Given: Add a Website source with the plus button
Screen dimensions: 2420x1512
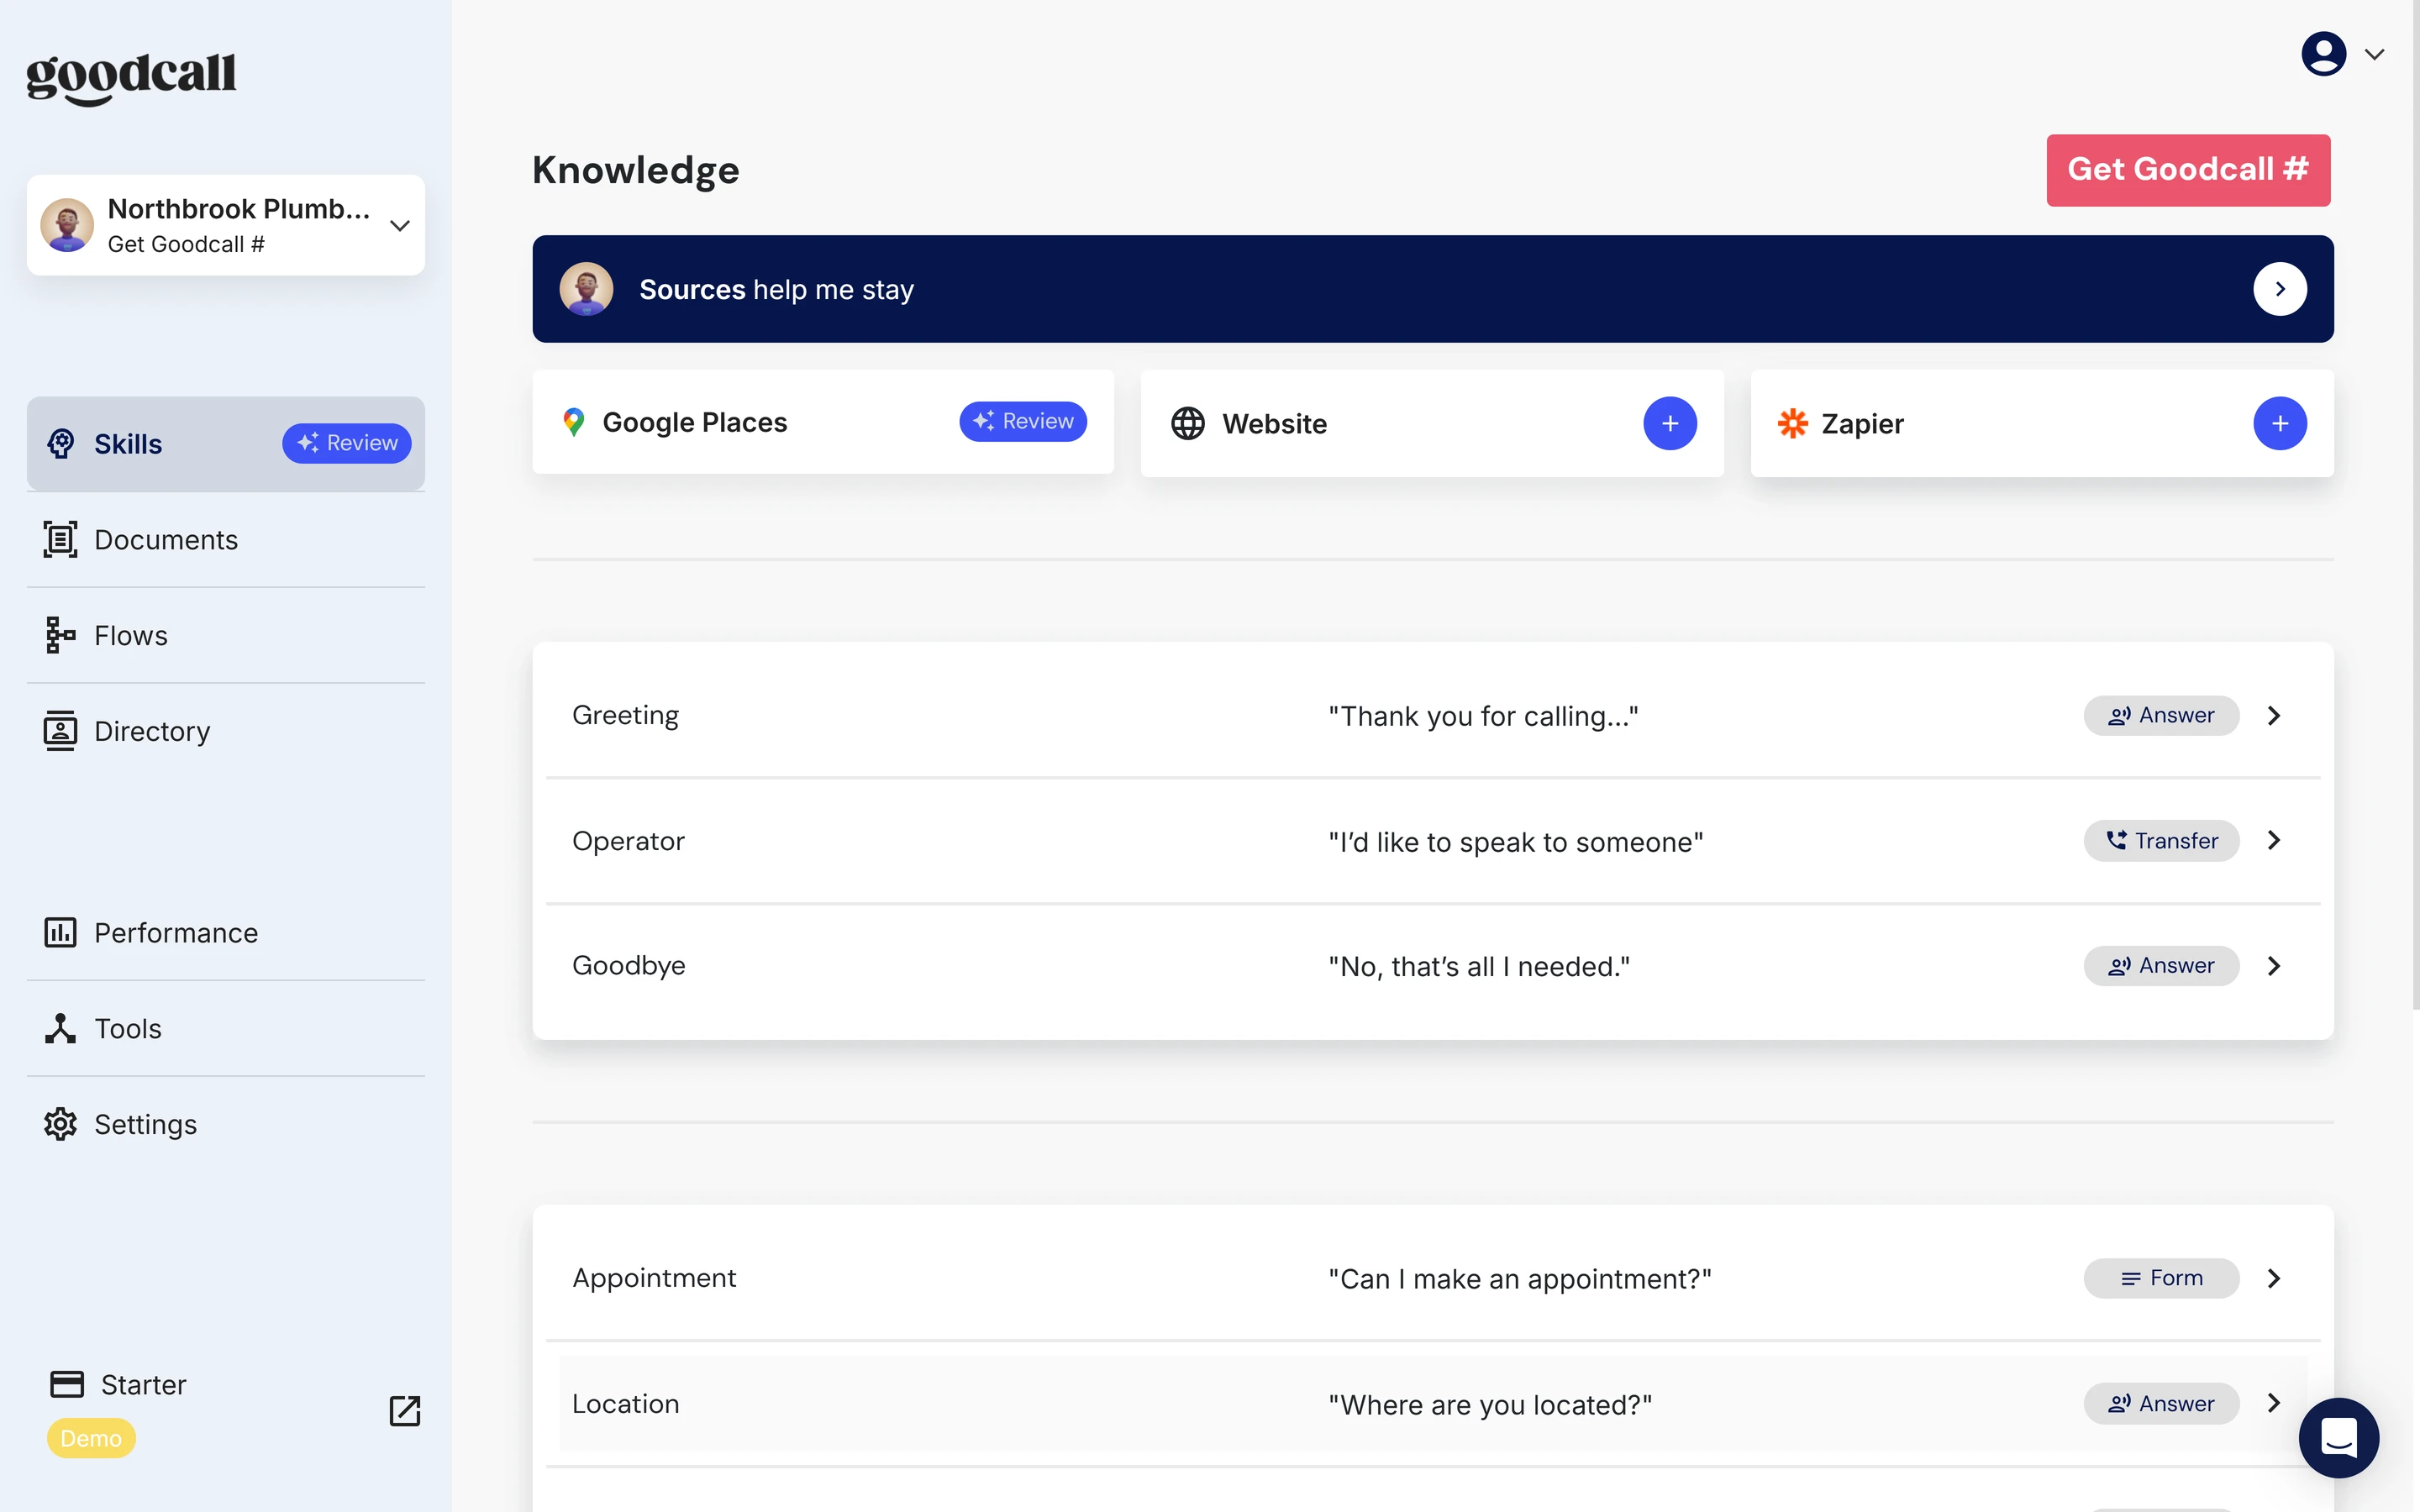Looking at the screenshot, I should pyautogui.click(x=1669, y=423).
